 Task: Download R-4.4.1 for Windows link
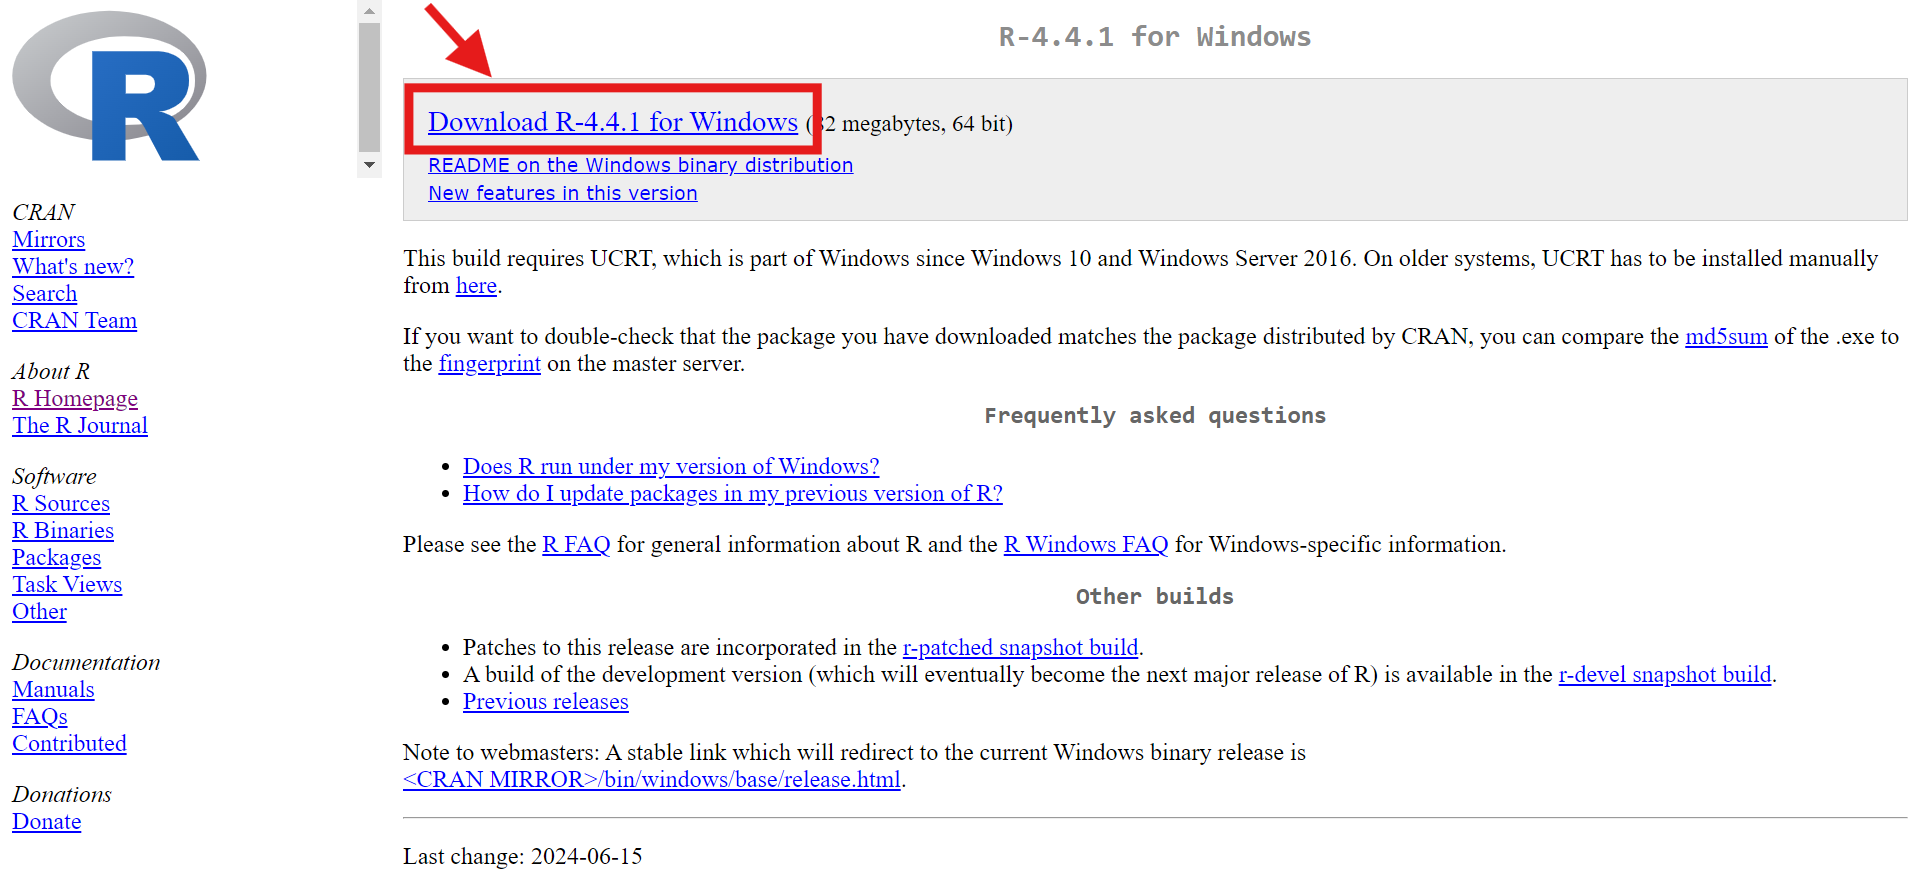613,122
